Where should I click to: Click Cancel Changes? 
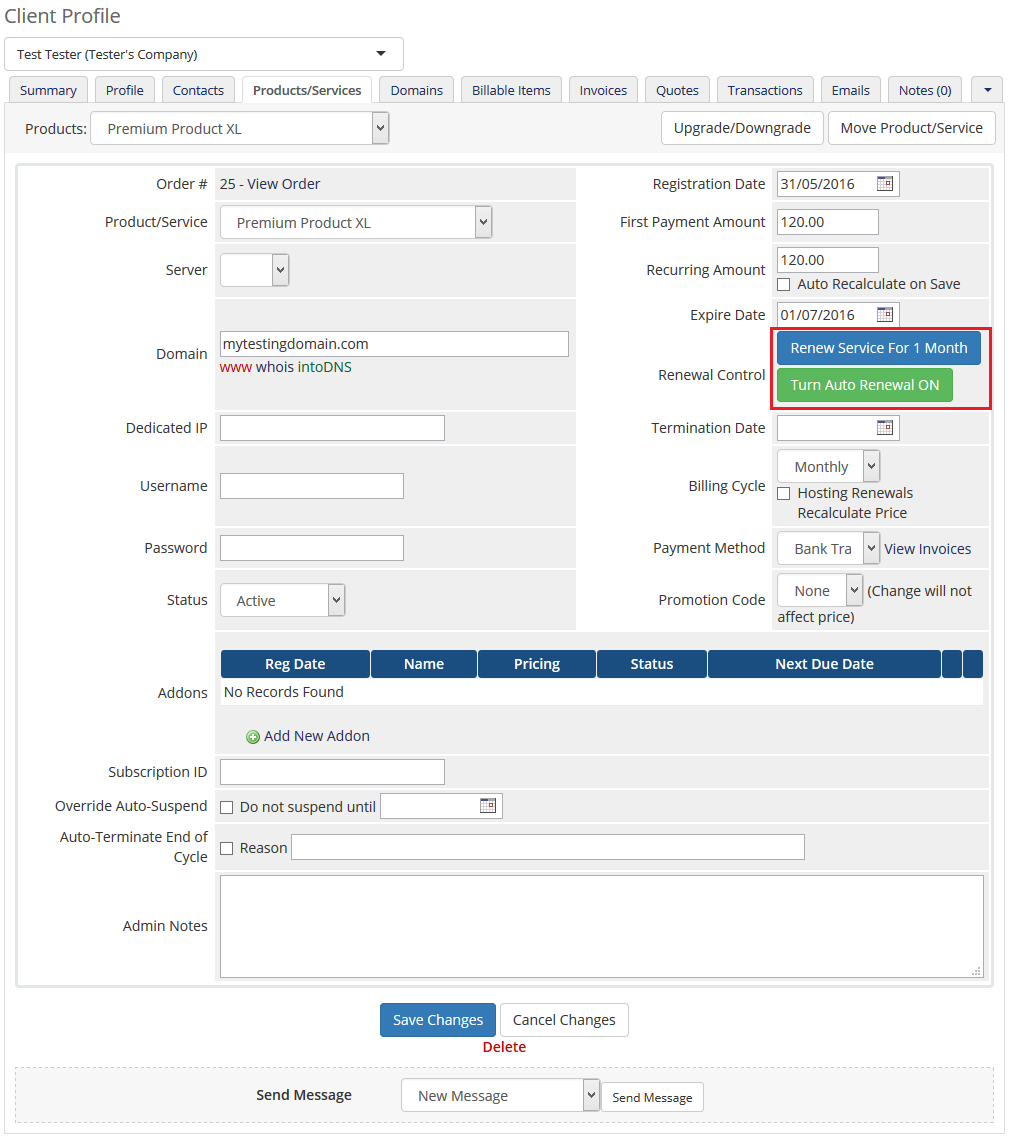pyautogui.click(x=564, y=1020)
